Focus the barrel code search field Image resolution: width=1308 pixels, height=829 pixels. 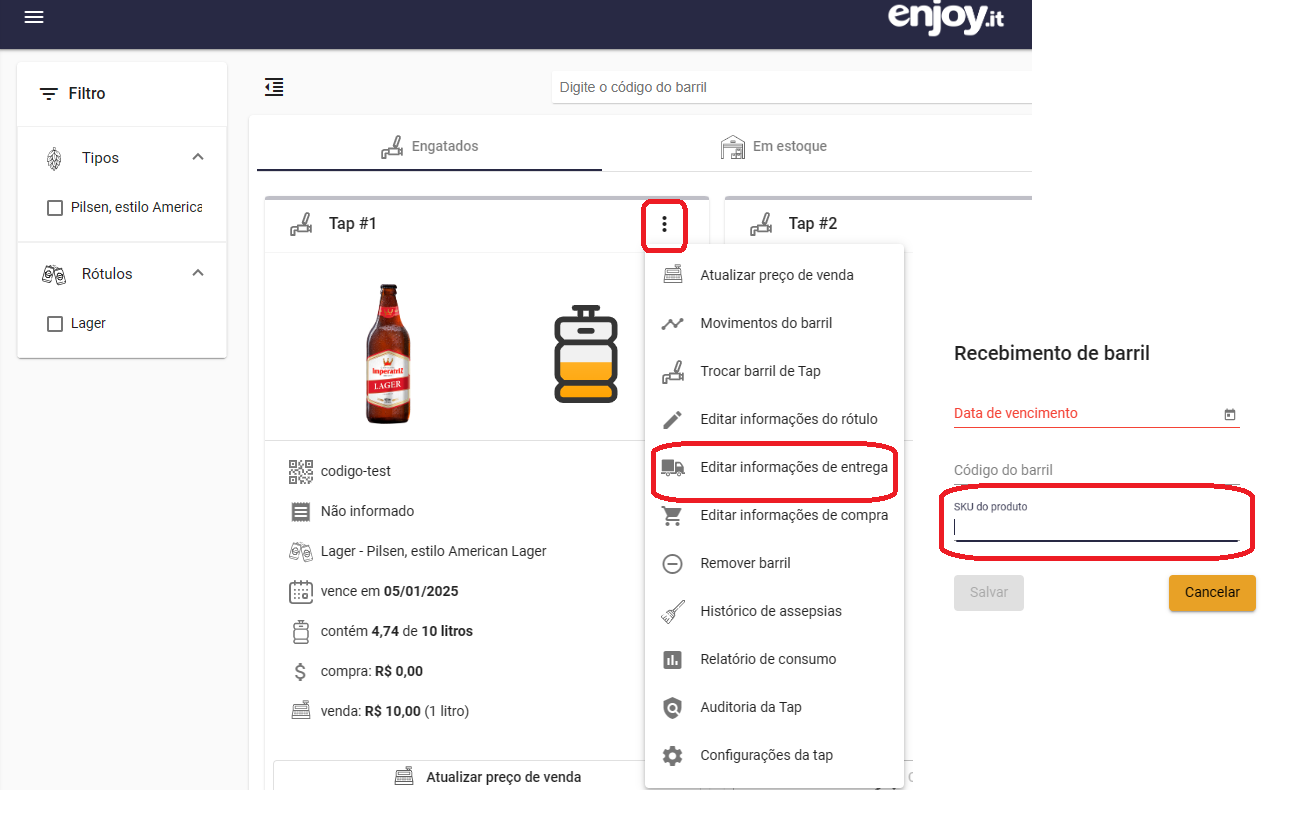pyautogui.click(x=791, y=88)
